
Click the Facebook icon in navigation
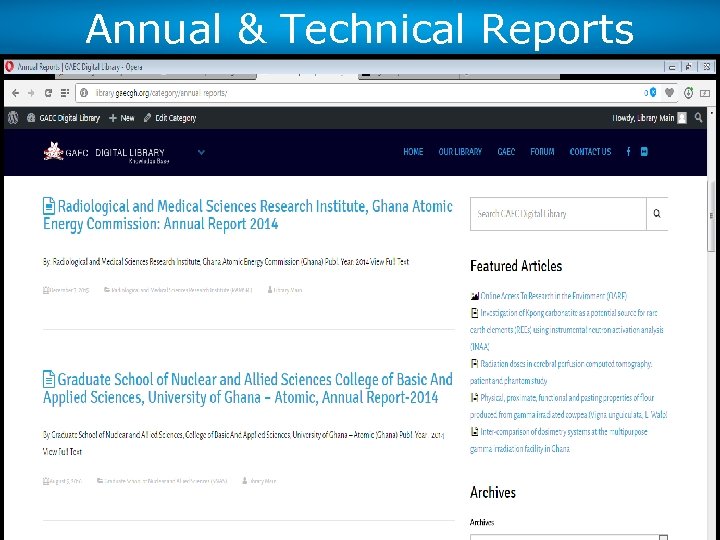point(628,152)
